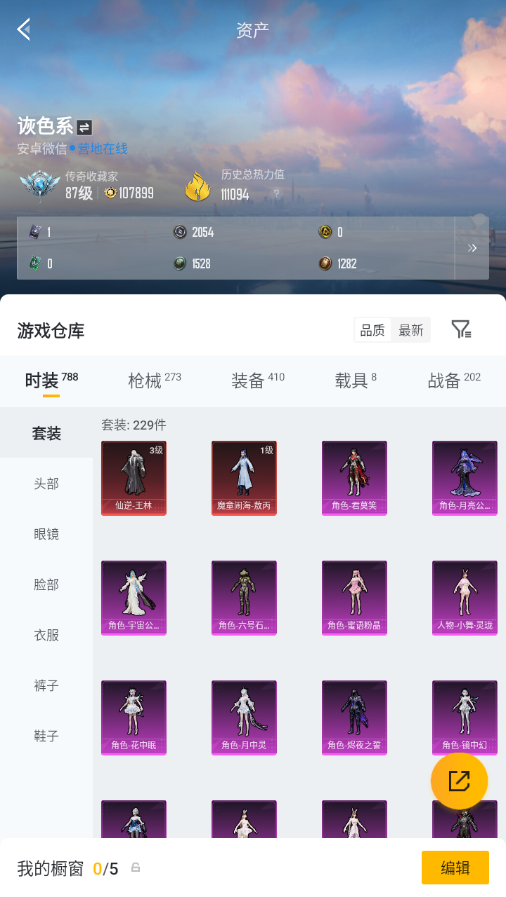Select 鞋子 category

coord(46,735)
